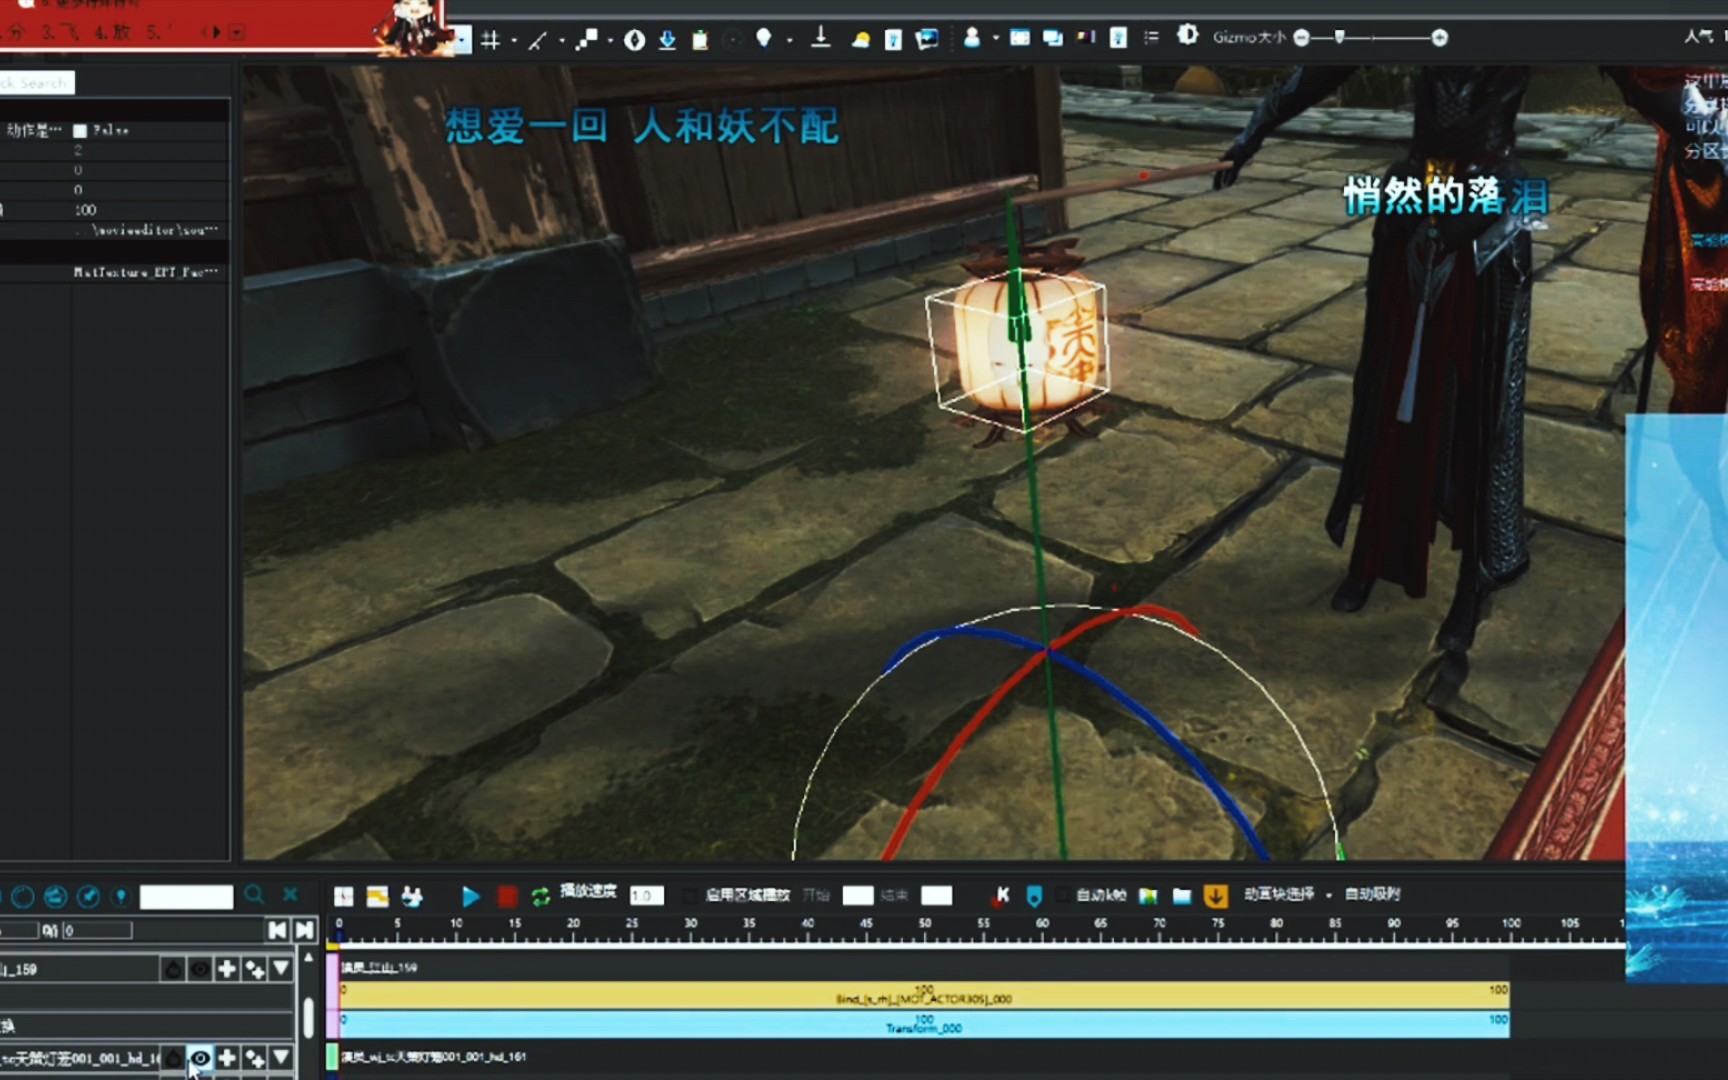Click the camera recorder icon in timeline toolbar
Viewport: 1728px width, 1080px height.
pos(411,897)
